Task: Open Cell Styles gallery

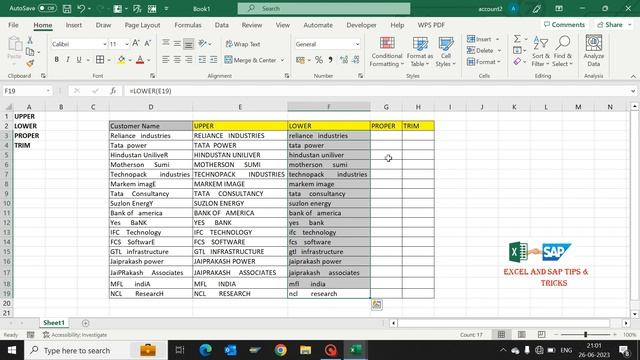Action: pyautogui.click(x=446, y=52)
